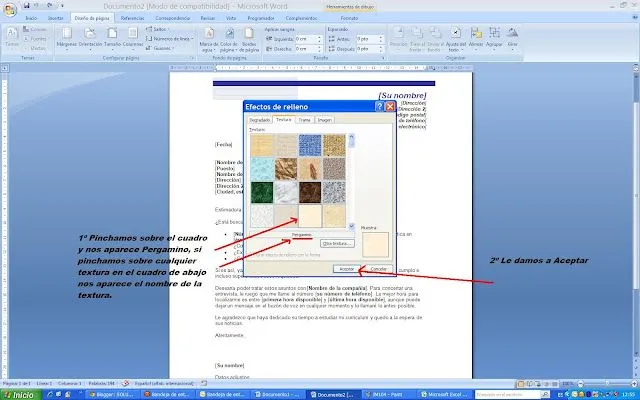This screenshot has width=640, height=400.
Task: Open the Girar rotate menu
Action: click(513, 40)
